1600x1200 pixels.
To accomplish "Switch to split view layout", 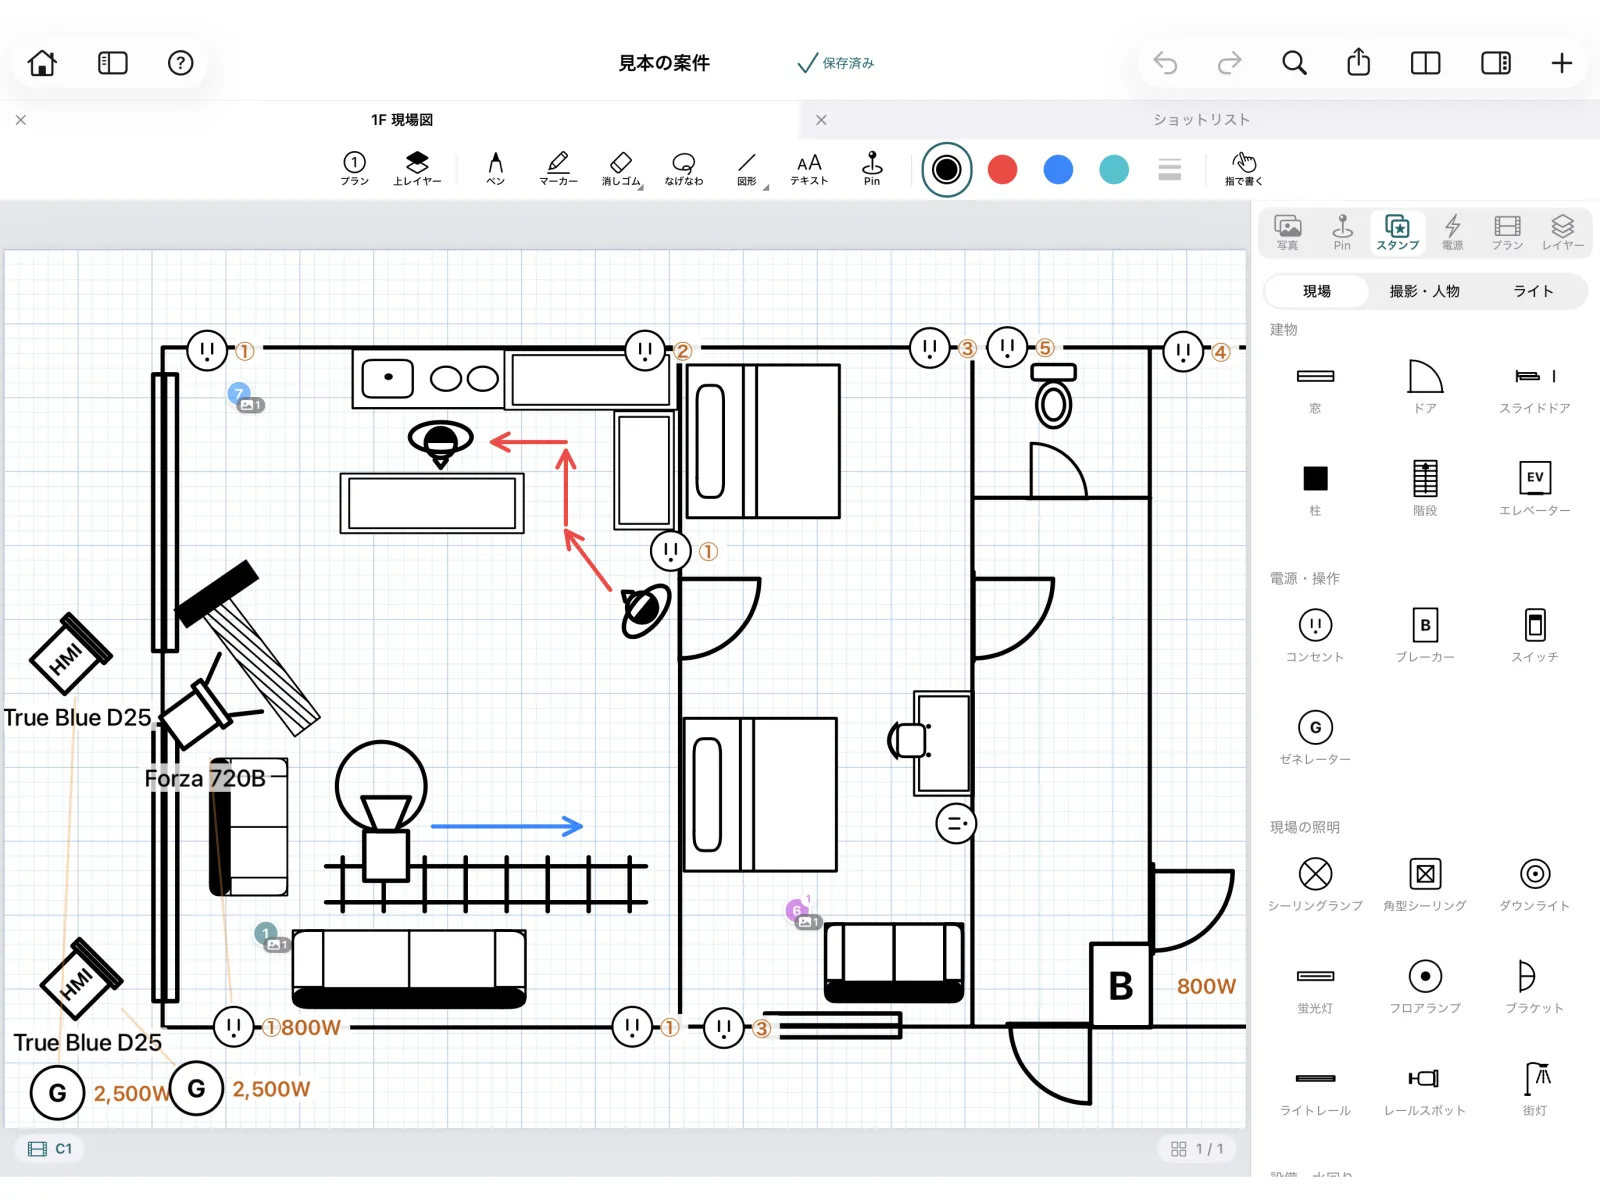I will coord(1425,63).
